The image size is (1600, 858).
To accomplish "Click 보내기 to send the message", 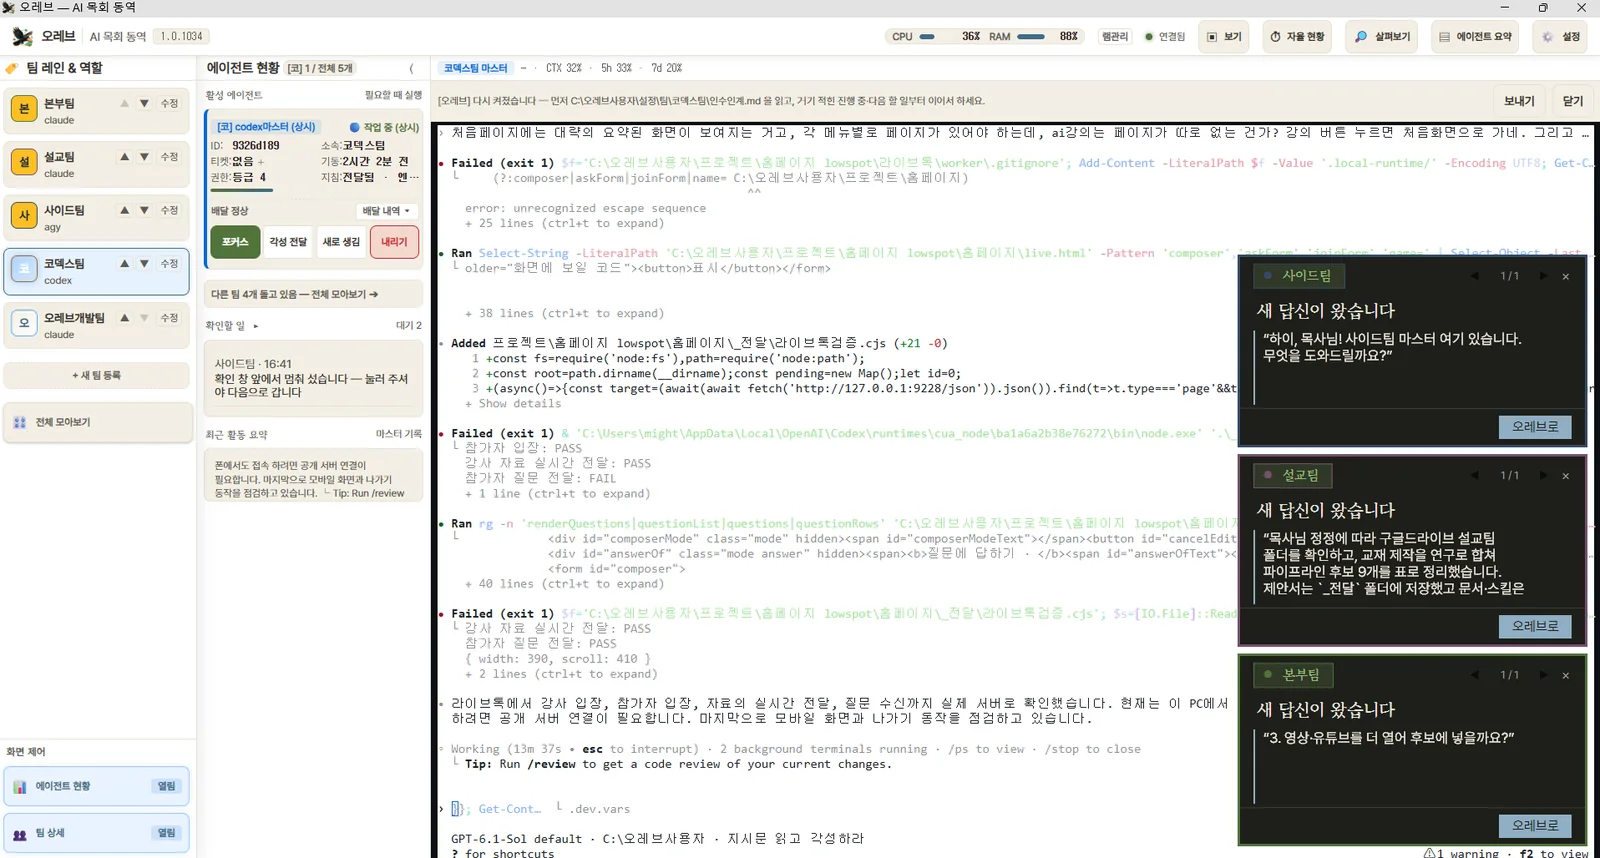I will [x=1519, y=101].
